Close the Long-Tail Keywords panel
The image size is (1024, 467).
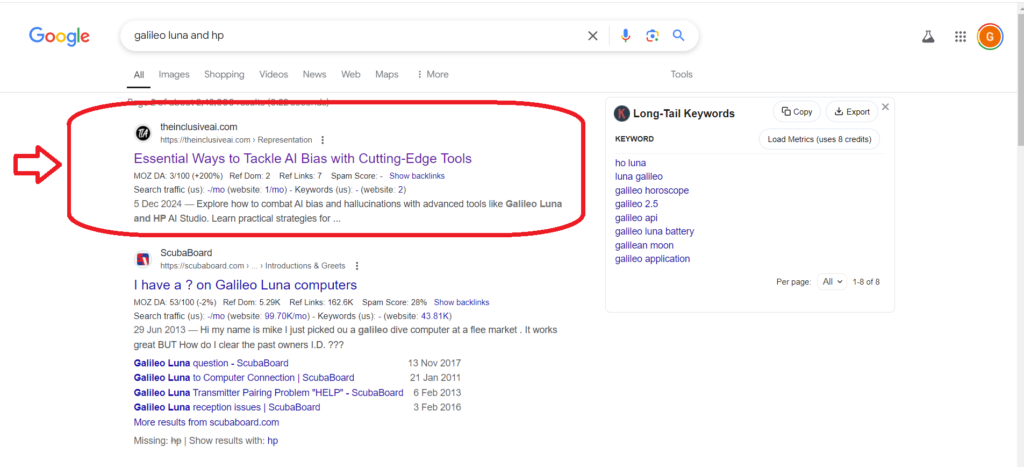(886, 106)
